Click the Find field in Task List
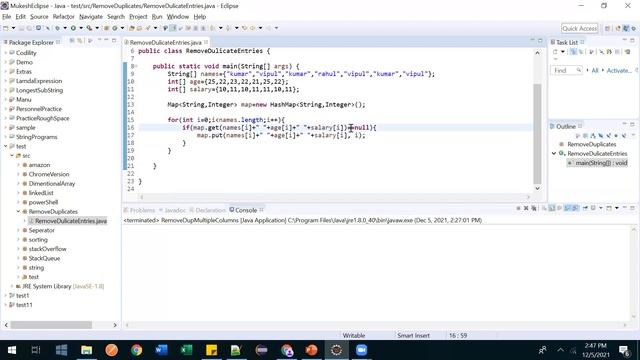640x360 pixels. (566, 71)
